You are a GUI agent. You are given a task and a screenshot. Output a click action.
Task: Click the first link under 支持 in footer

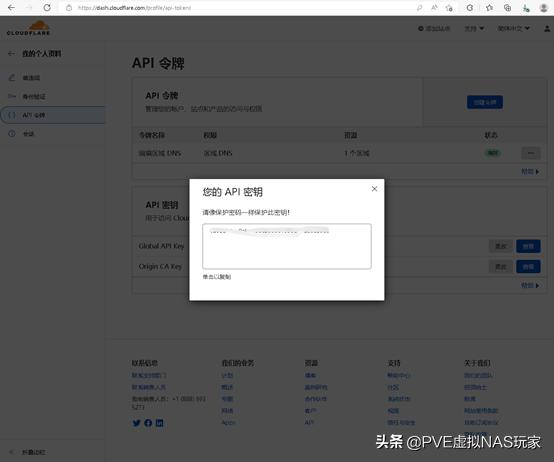[x=399, y=375]
